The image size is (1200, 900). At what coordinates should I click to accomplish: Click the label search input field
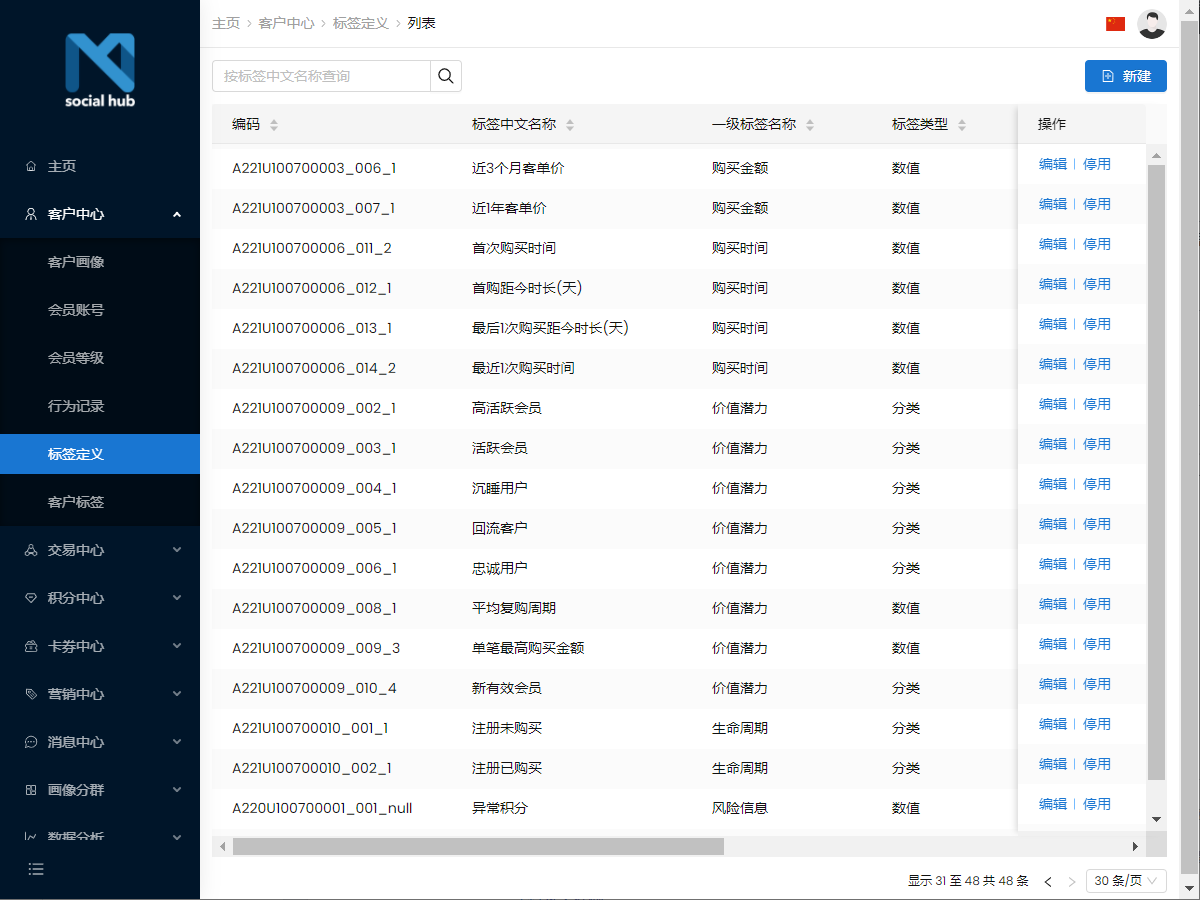click(320, 75)
